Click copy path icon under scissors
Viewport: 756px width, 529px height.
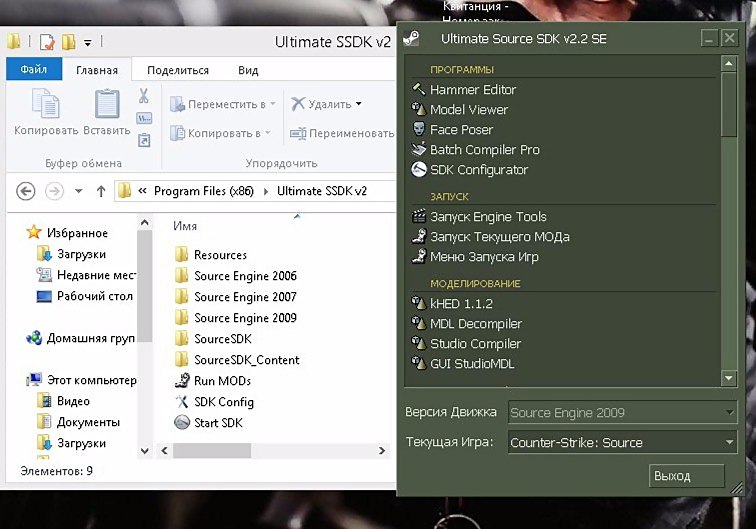tap(144, 118)
